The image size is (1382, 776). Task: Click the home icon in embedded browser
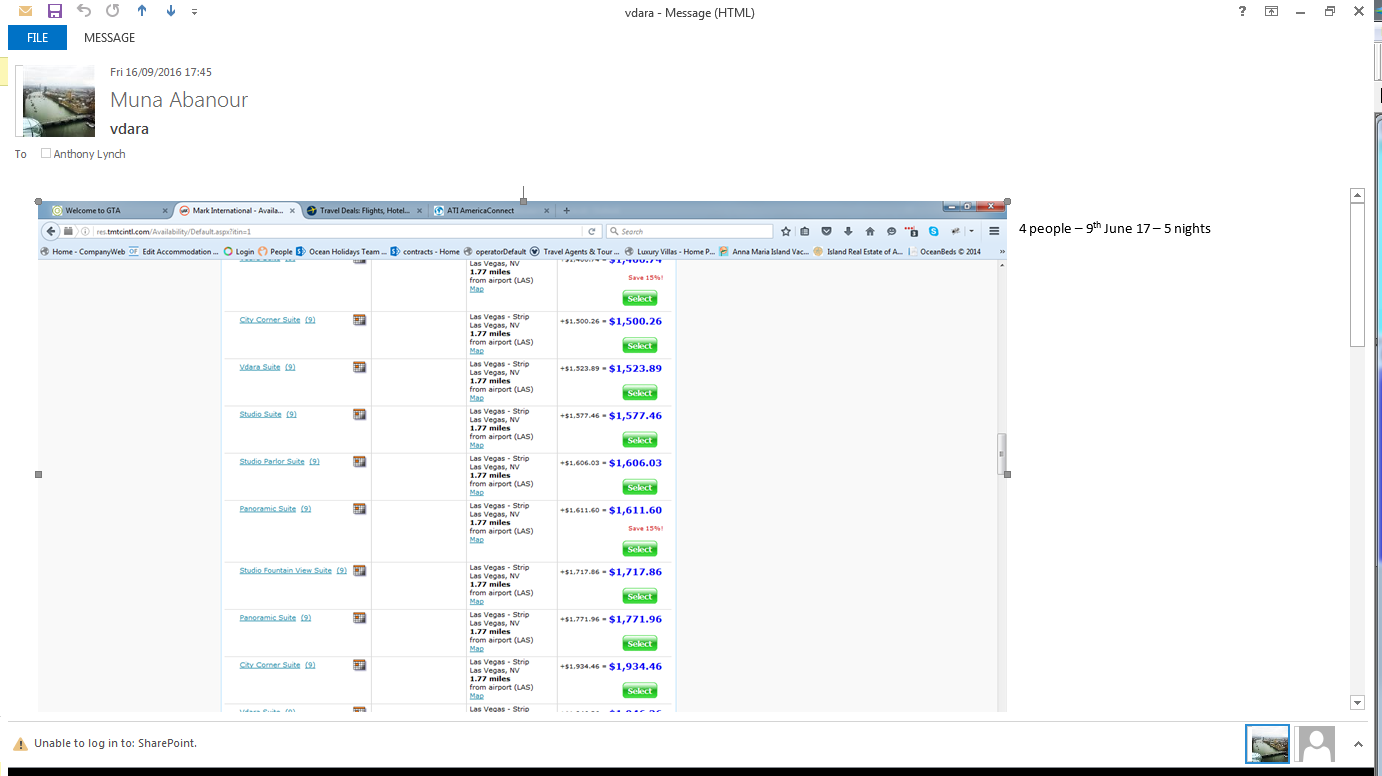(870, 231)
